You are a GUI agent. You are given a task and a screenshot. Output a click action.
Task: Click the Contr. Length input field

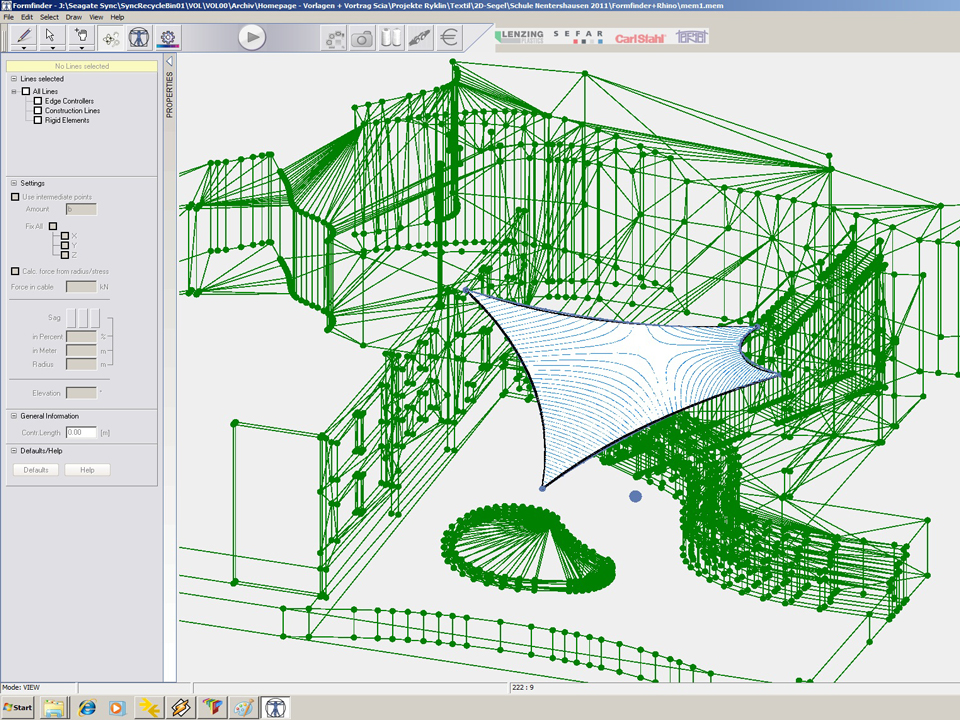[80, 432]
